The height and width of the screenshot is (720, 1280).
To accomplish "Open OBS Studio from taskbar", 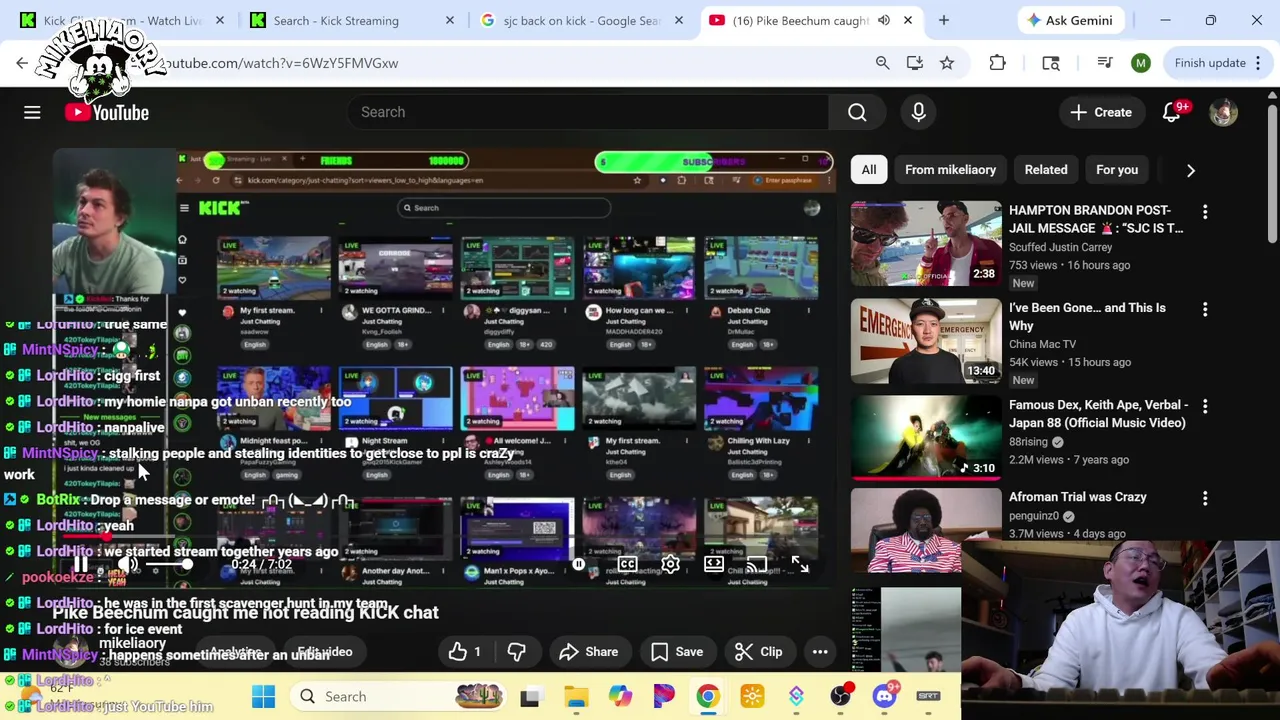I will (840, 696).
